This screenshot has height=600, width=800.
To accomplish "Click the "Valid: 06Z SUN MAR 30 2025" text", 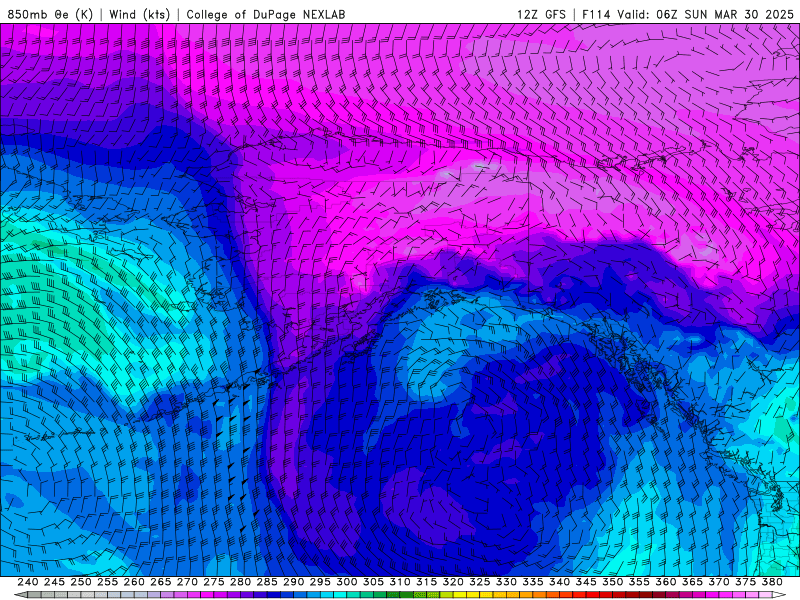I will [x=705, y=14].
